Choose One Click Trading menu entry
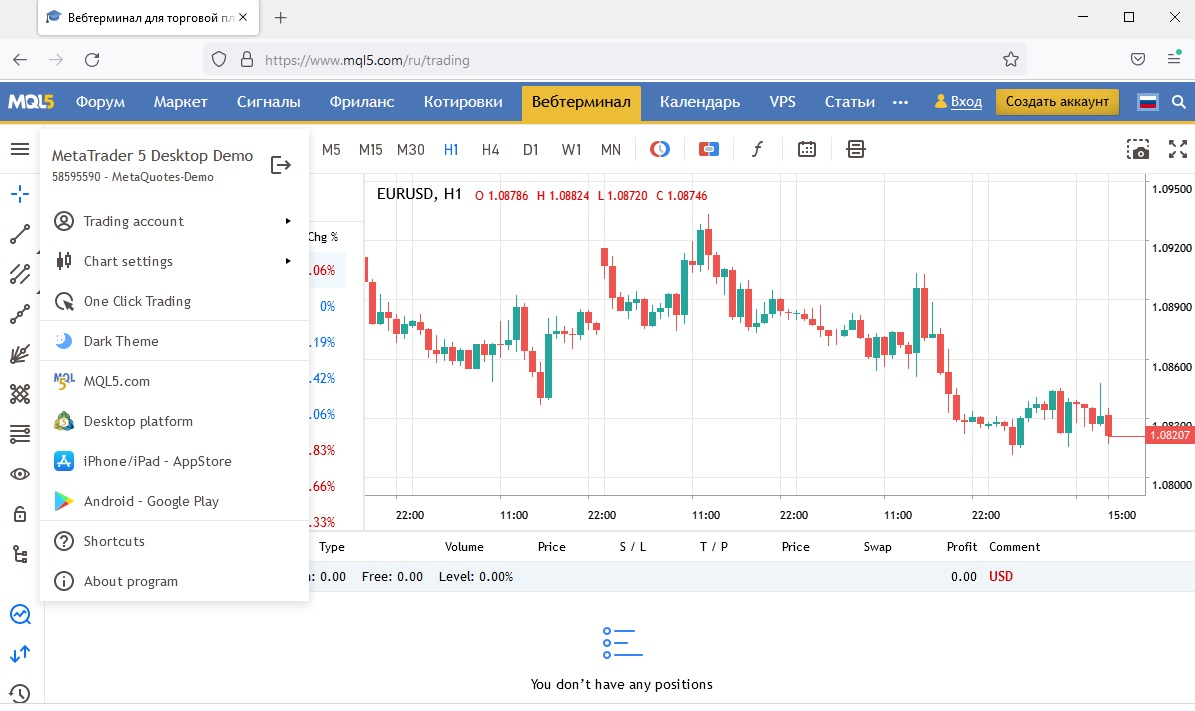 point(175,301)
